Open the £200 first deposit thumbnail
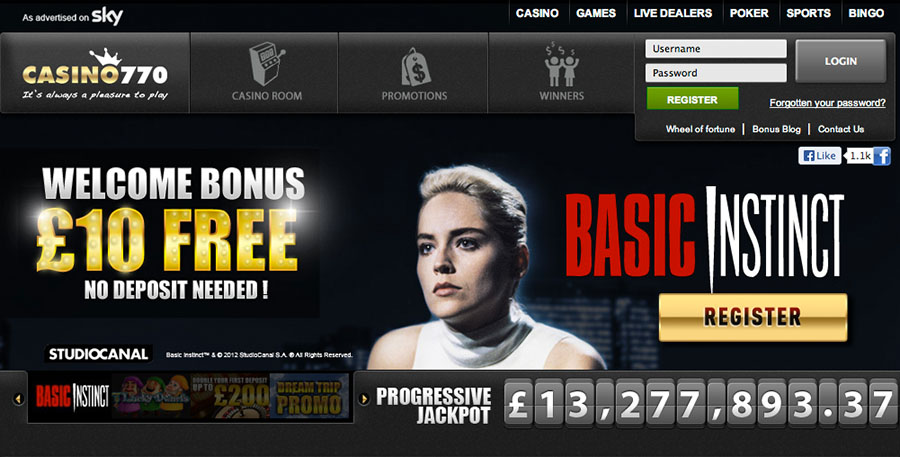This screenshot has width=900, height=457. [230, 396]
